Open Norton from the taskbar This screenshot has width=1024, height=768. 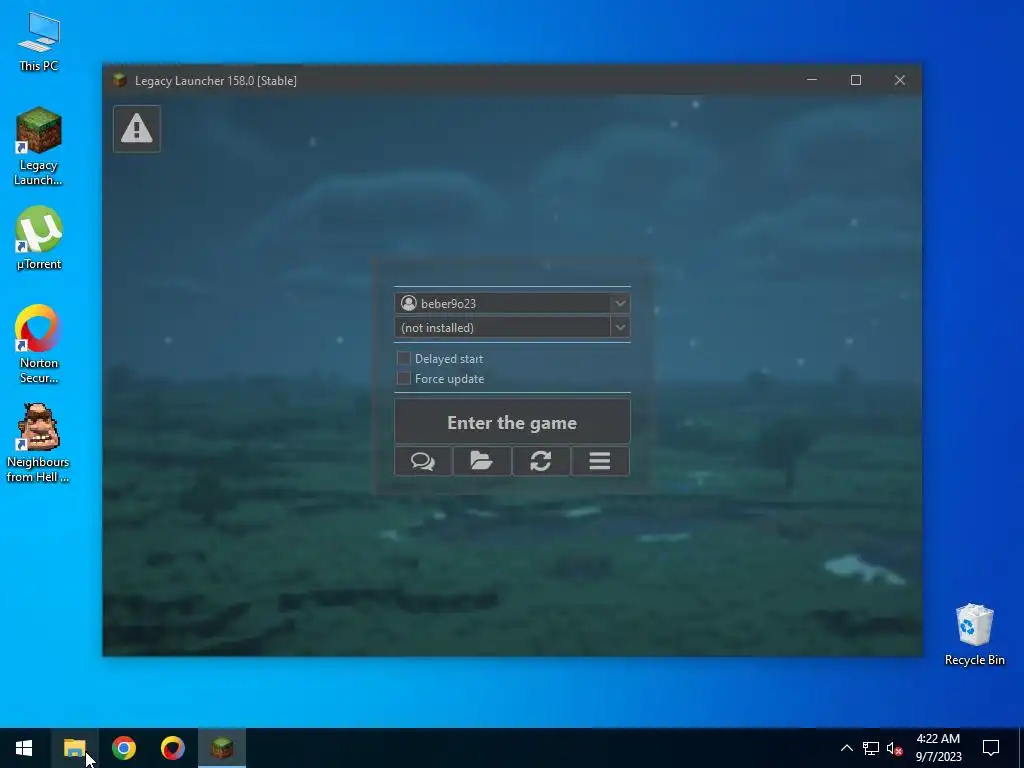pos(172,748)
